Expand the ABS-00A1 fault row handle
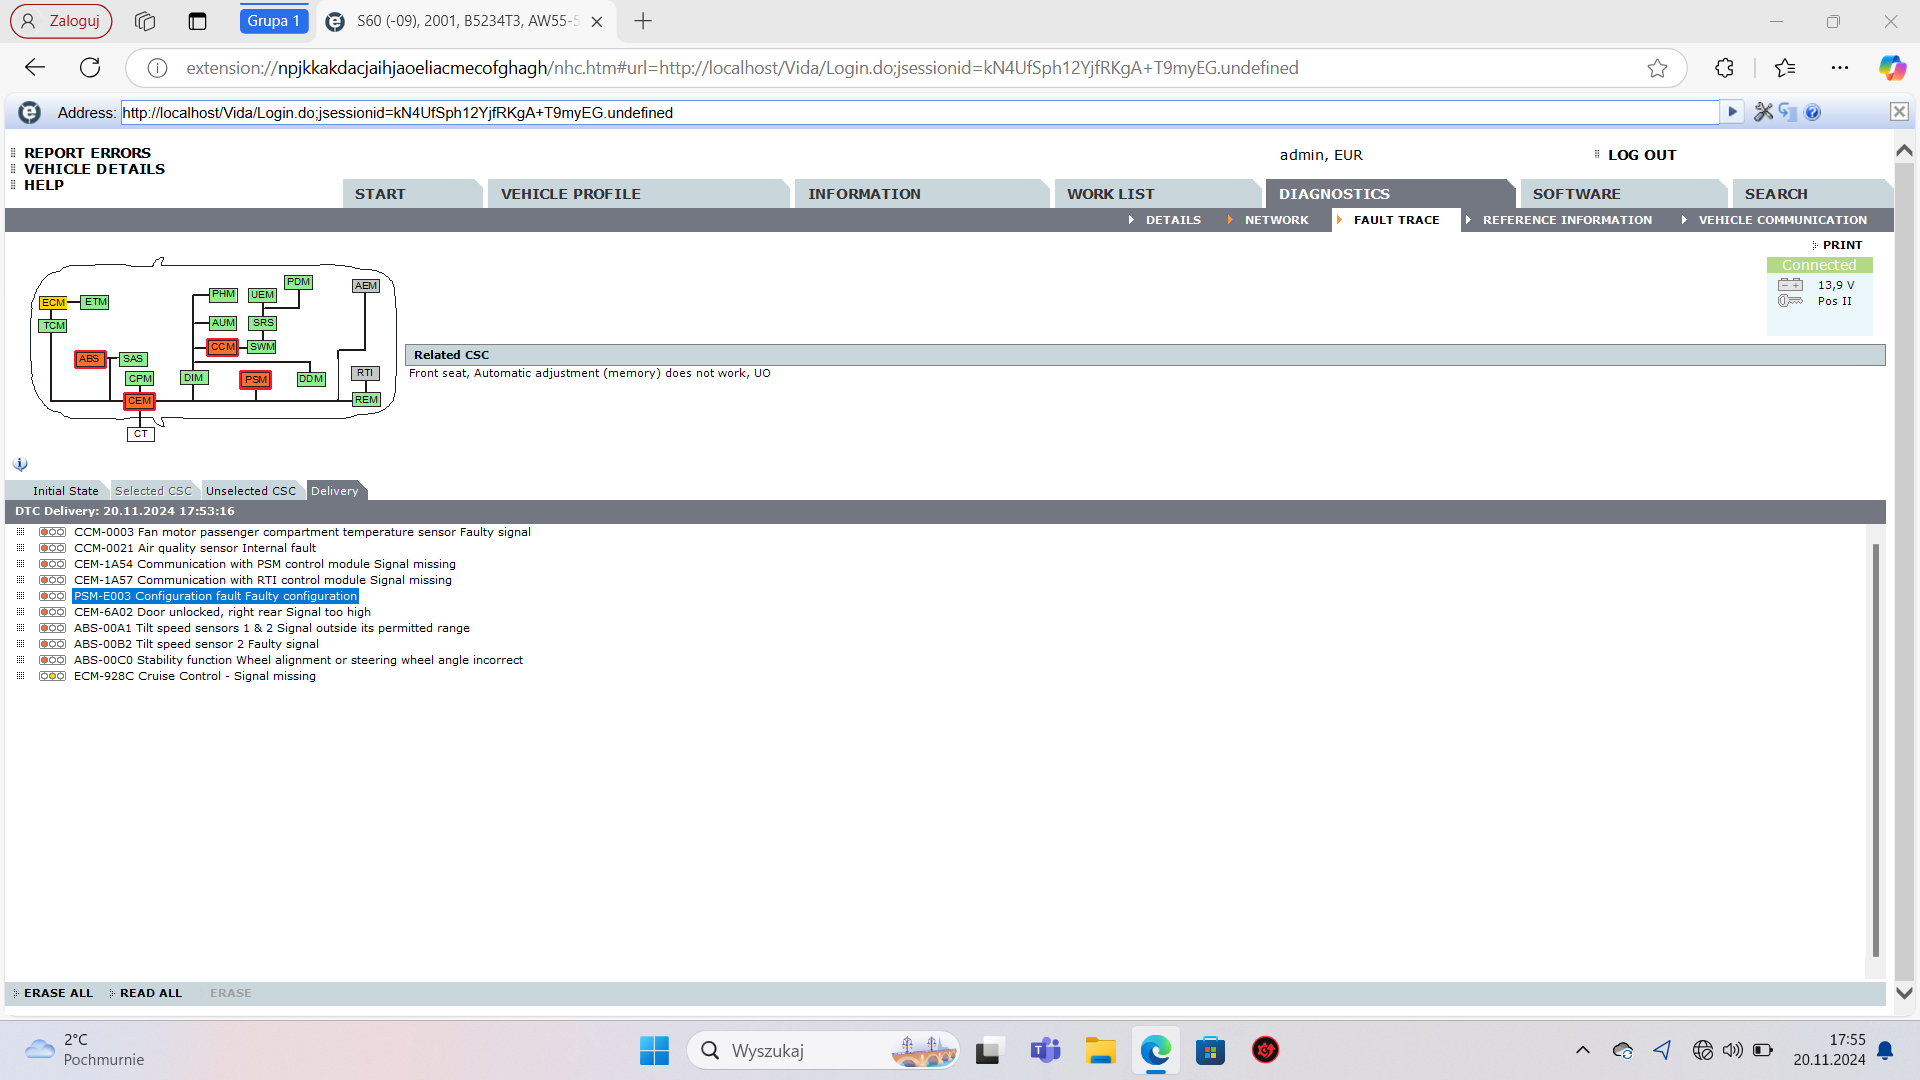The image size is (1920, 1080). [x=20, y=628]
